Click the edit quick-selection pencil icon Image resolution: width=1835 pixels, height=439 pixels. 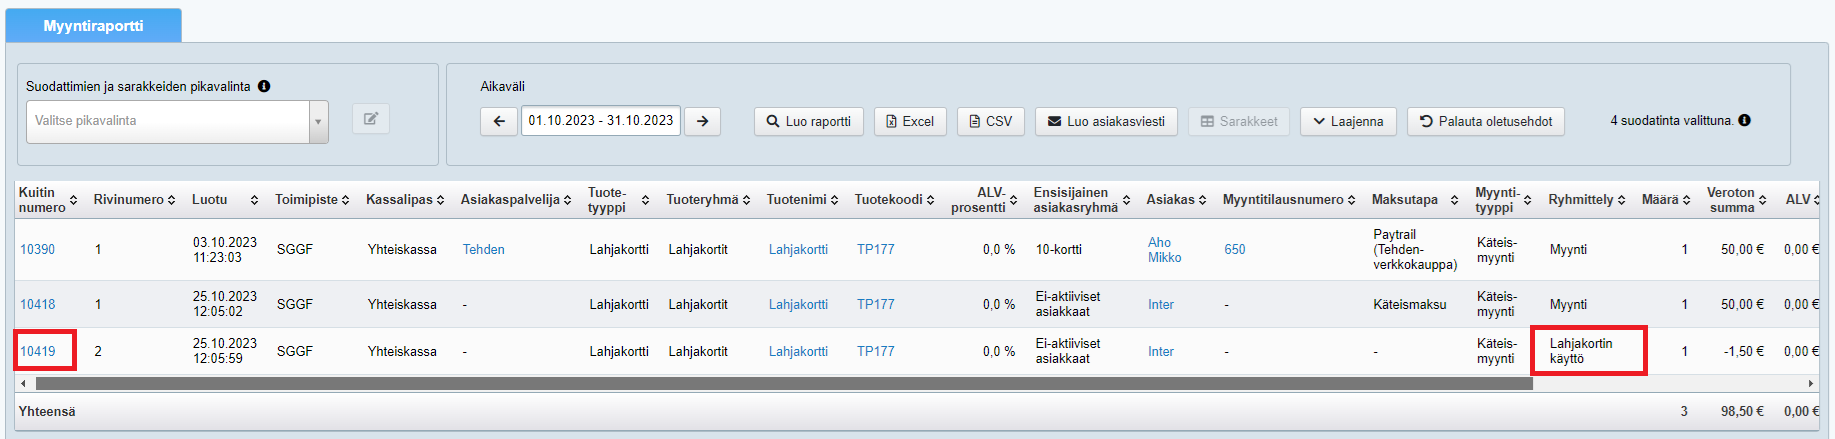370,119
